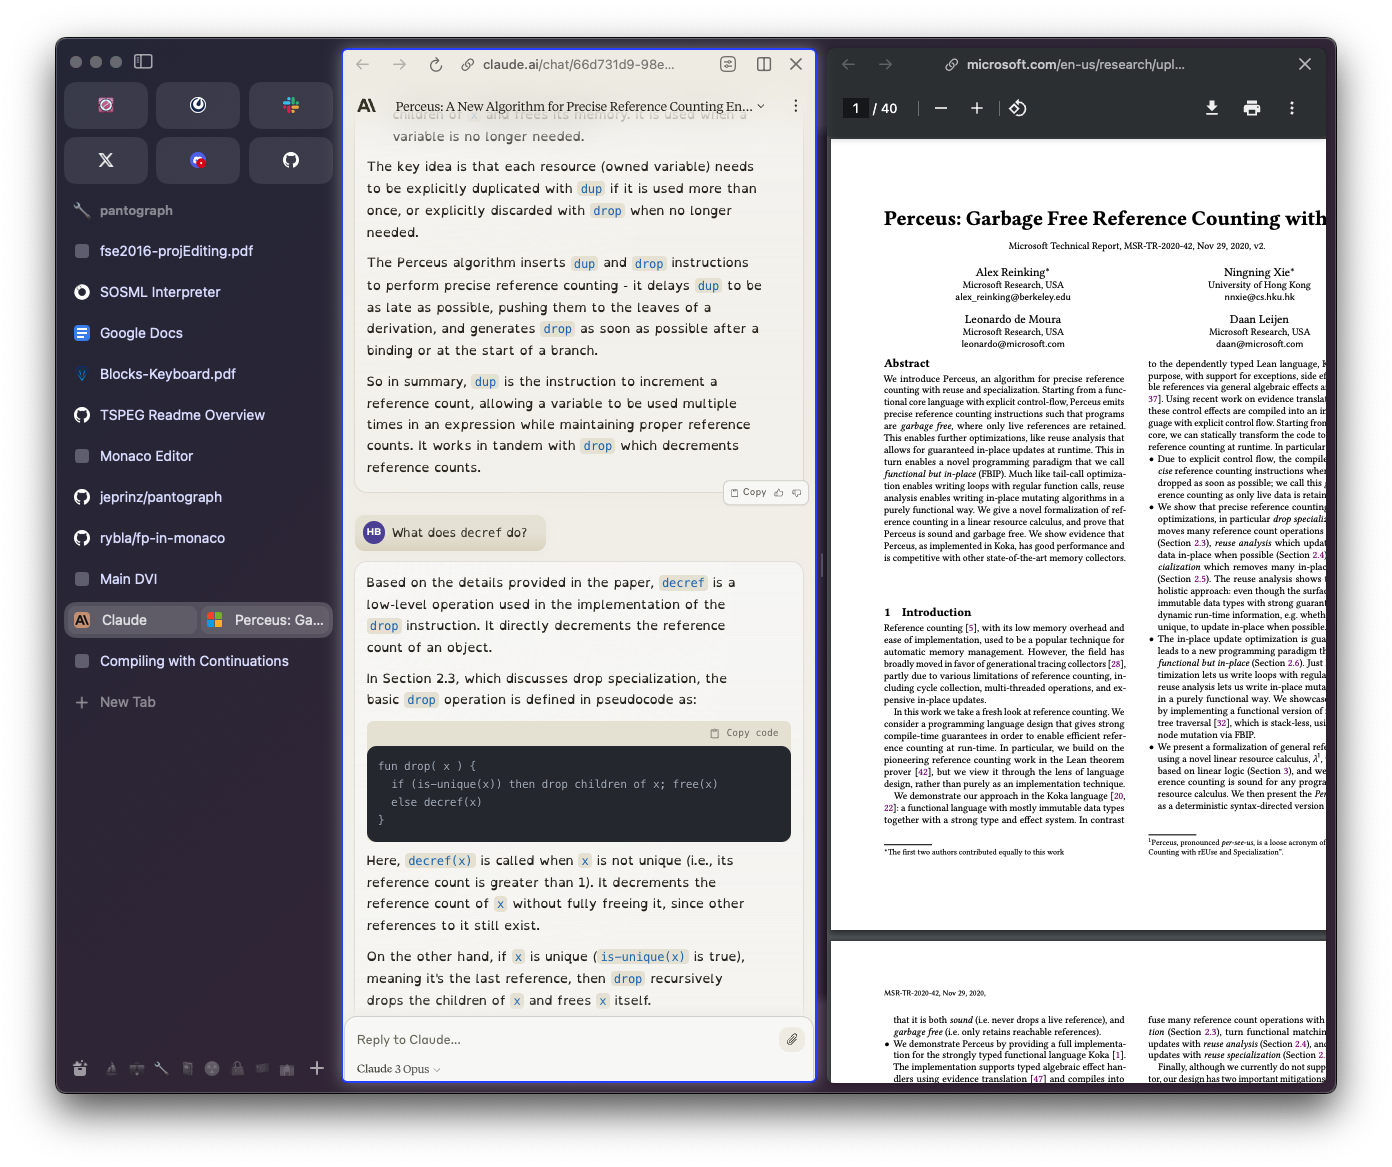Go back in the Claude pane
This screenshot has width=1392, height=1167.
[x=363, y=64]
